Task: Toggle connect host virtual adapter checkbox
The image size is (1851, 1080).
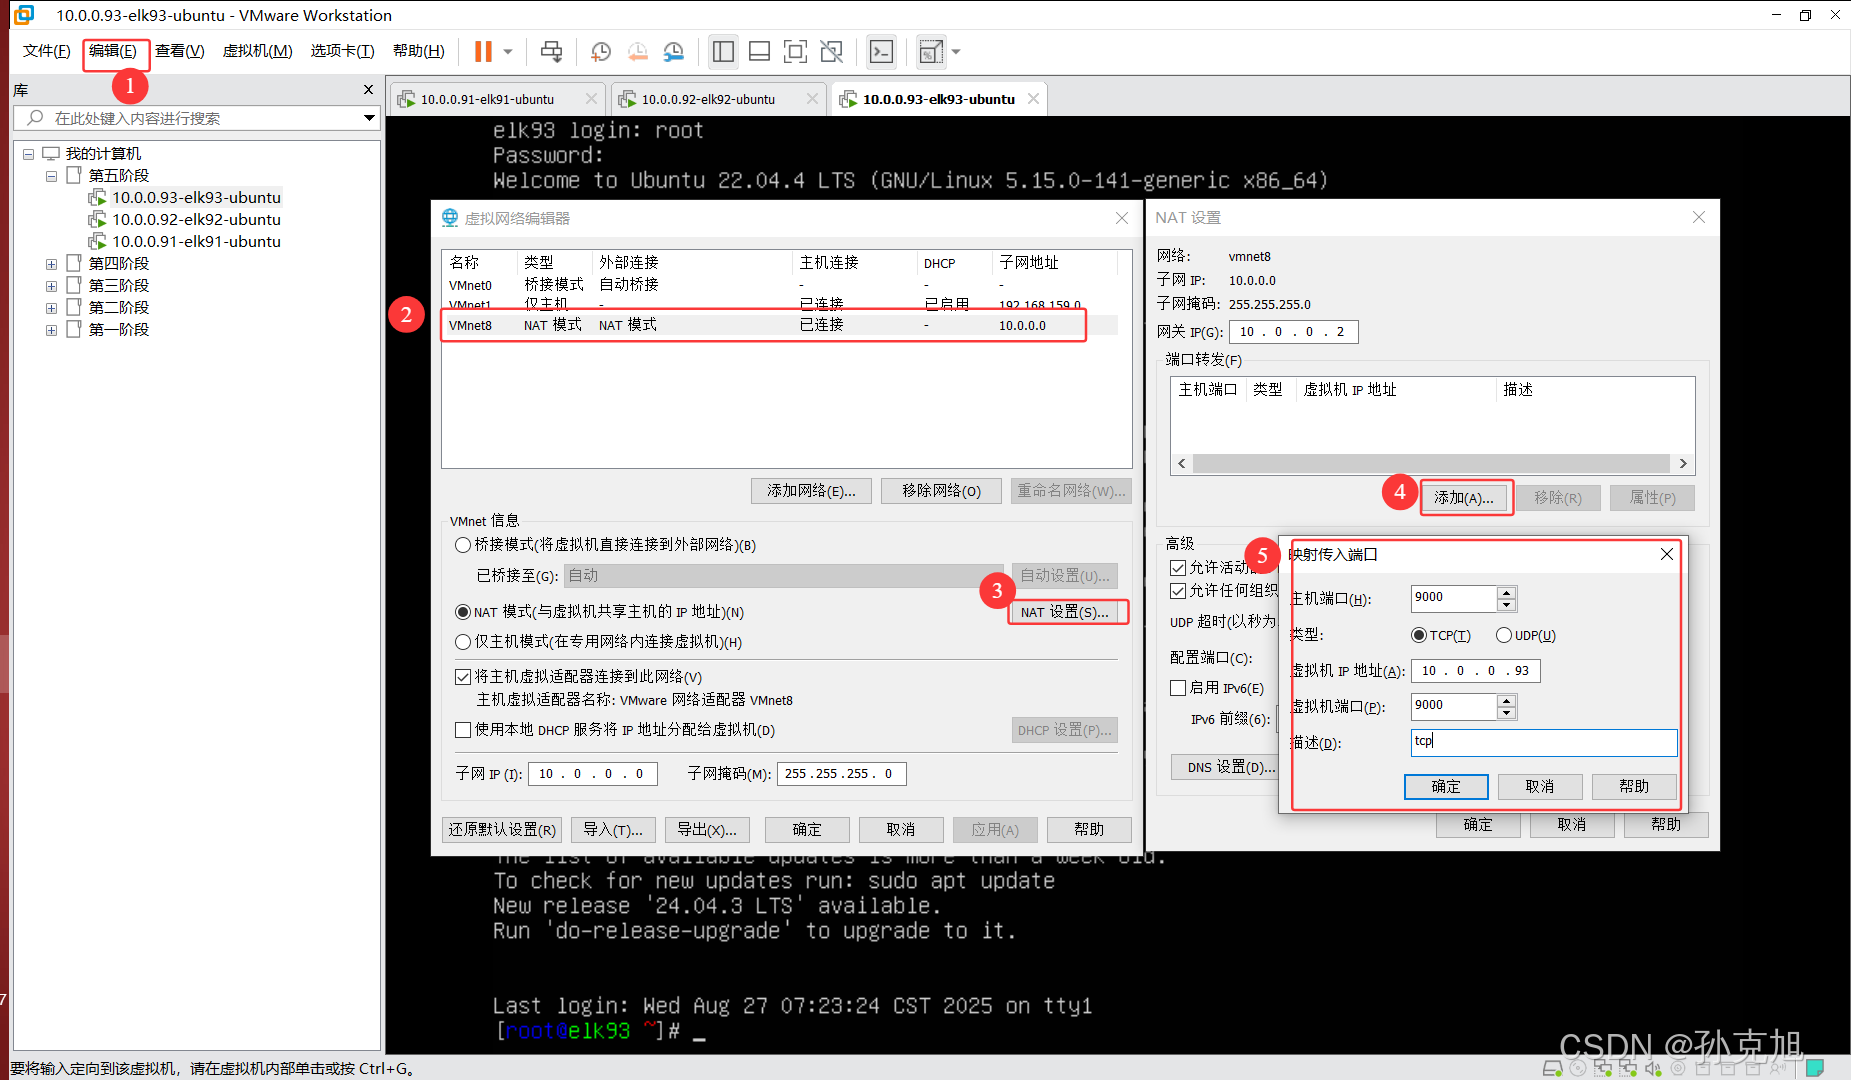Action: pos(463,677)
